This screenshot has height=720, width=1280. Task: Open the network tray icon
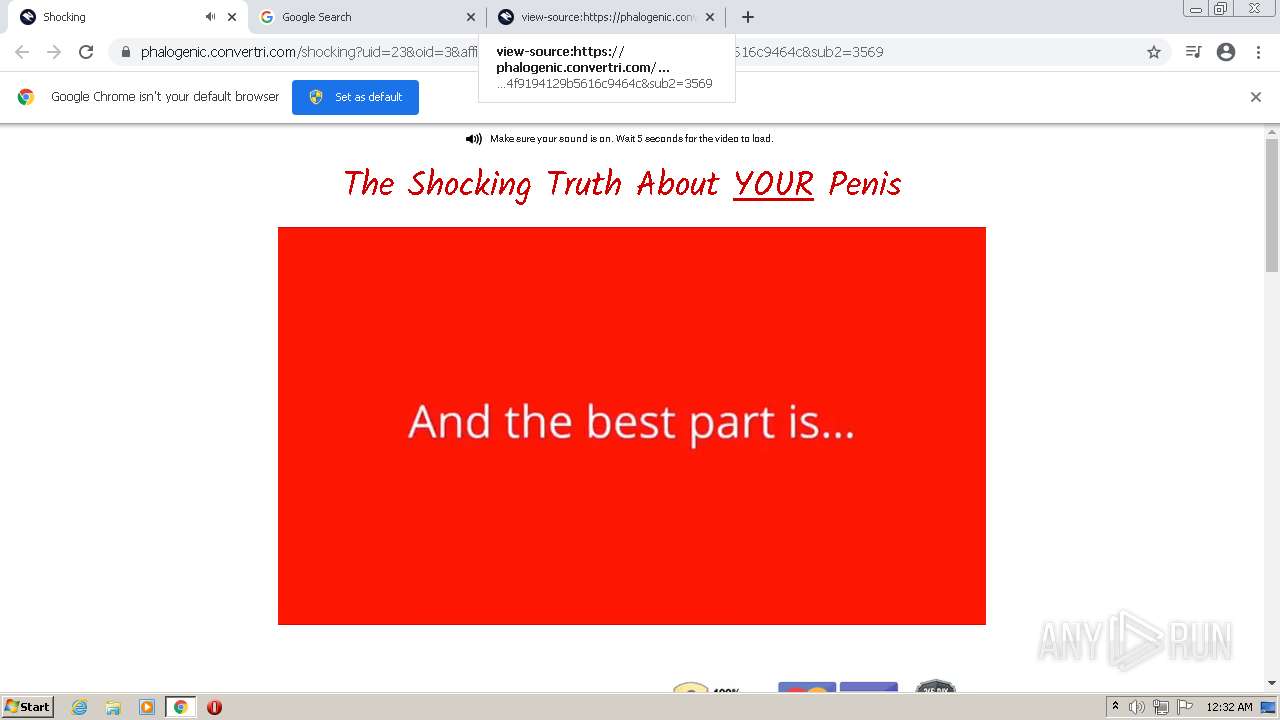[x=1161, y=707]
